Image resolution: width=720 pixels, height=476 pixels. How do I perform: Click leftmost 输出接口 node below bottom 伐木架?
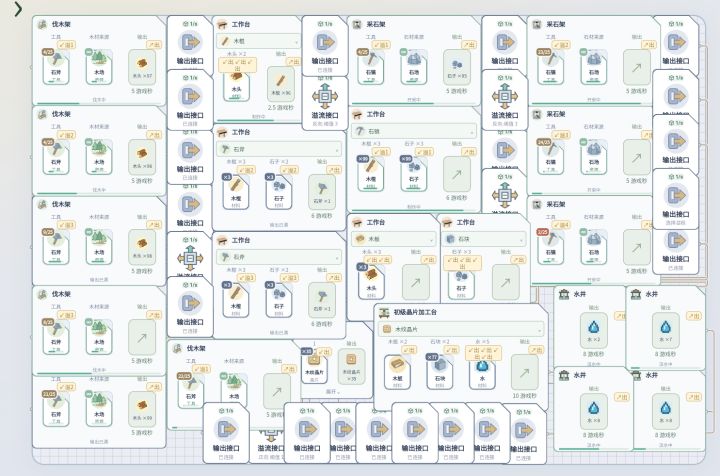point(226,433)
